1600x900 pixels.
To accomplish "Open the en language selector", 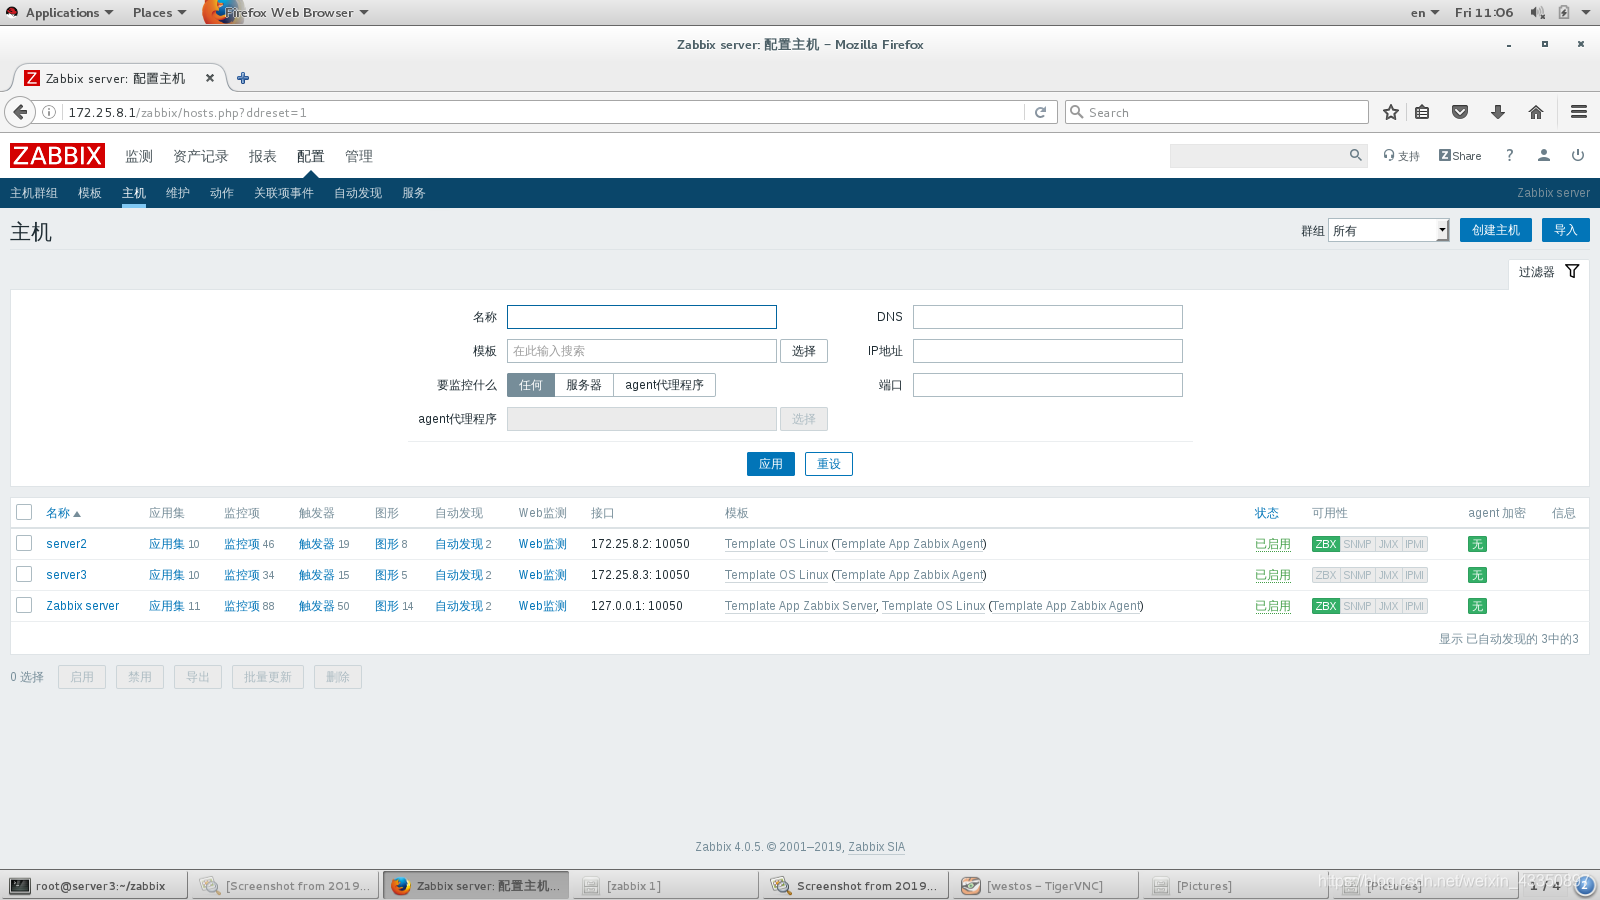I will coord(1425,12).
